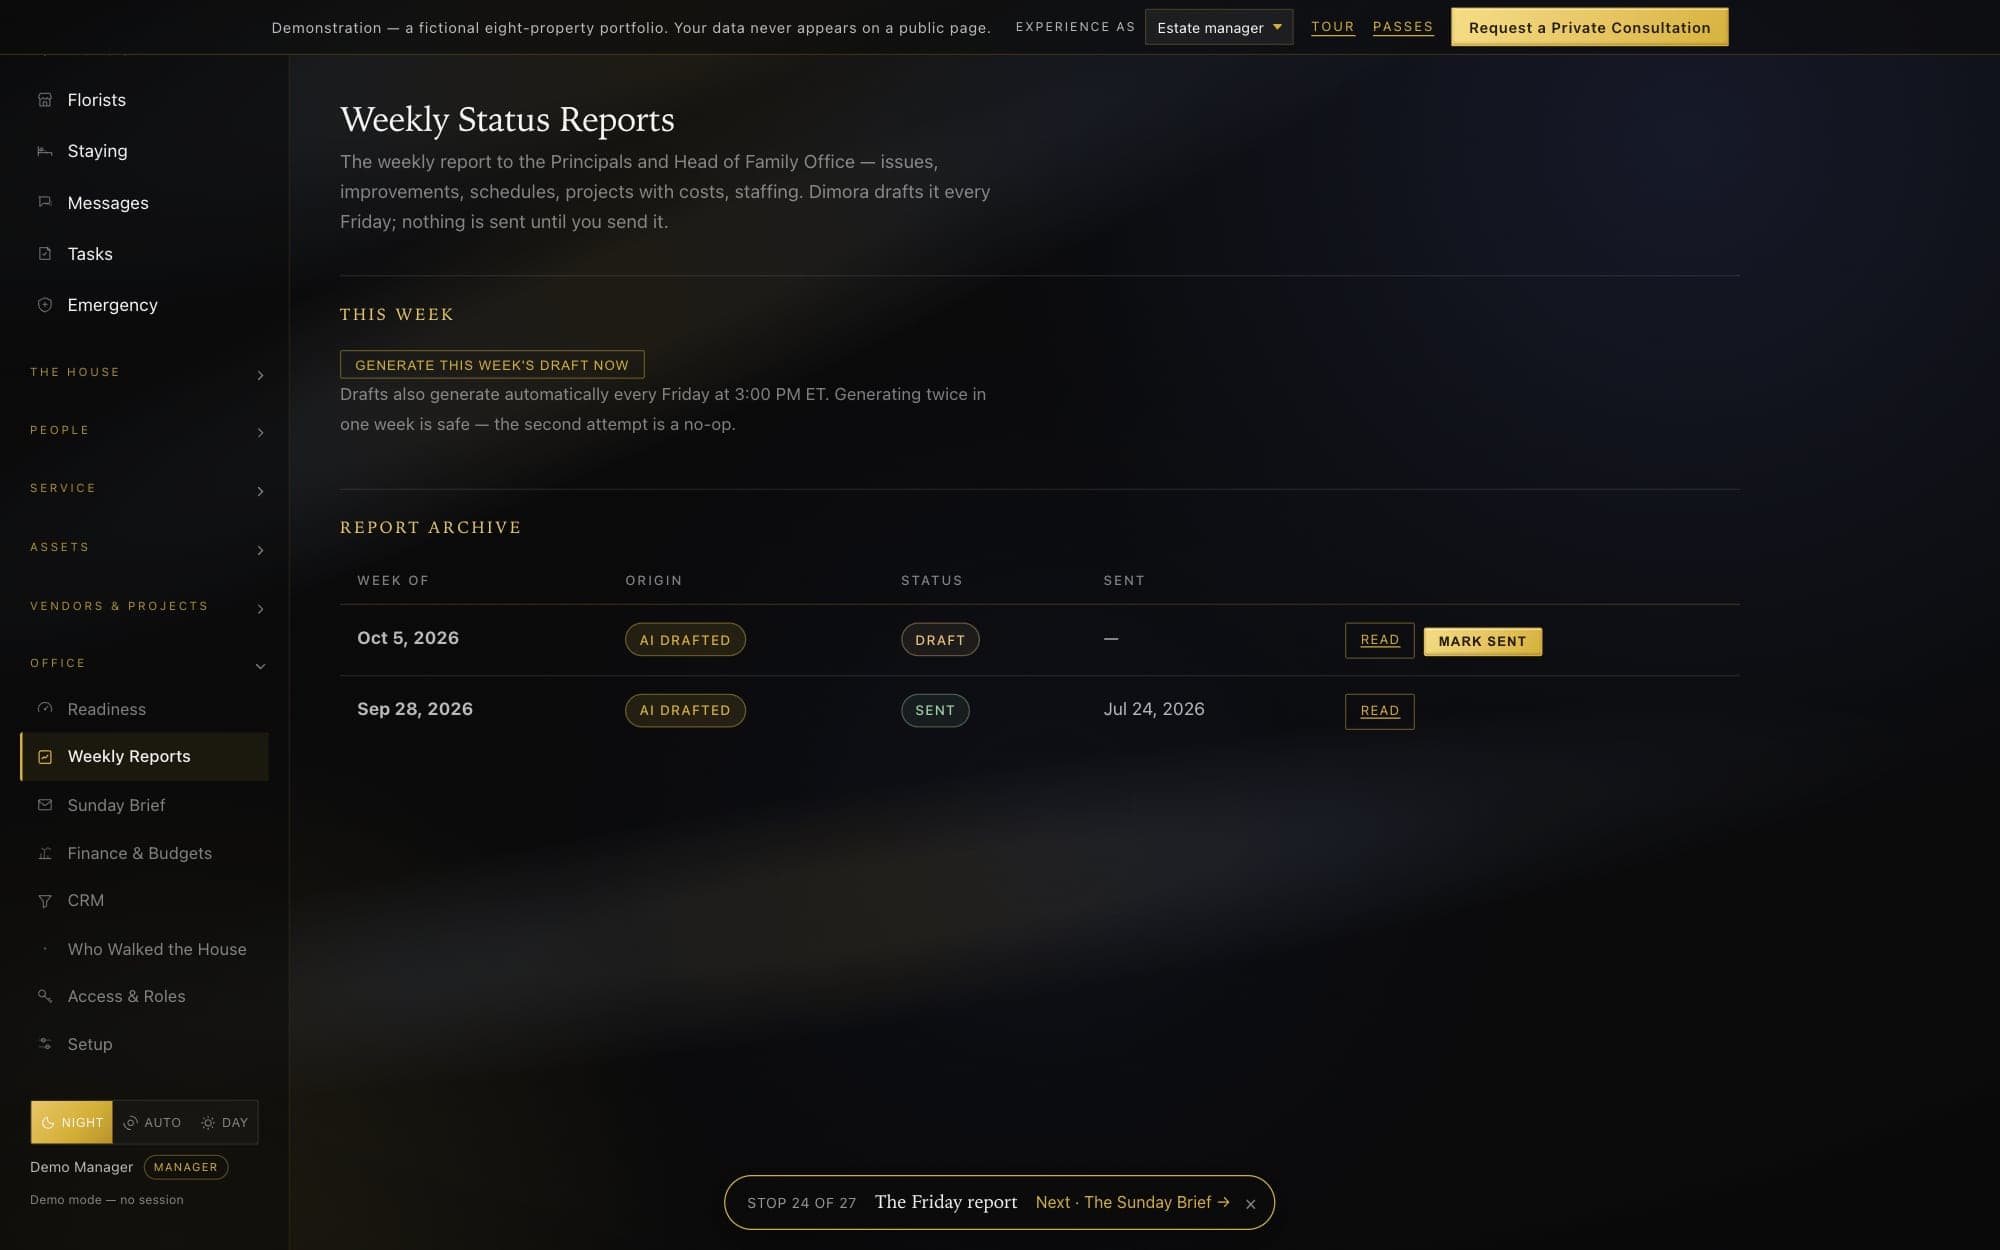Click the 'Jul 24, 2026' sent date
The image size is (2000, 1250).
[x=1154, y=709]
